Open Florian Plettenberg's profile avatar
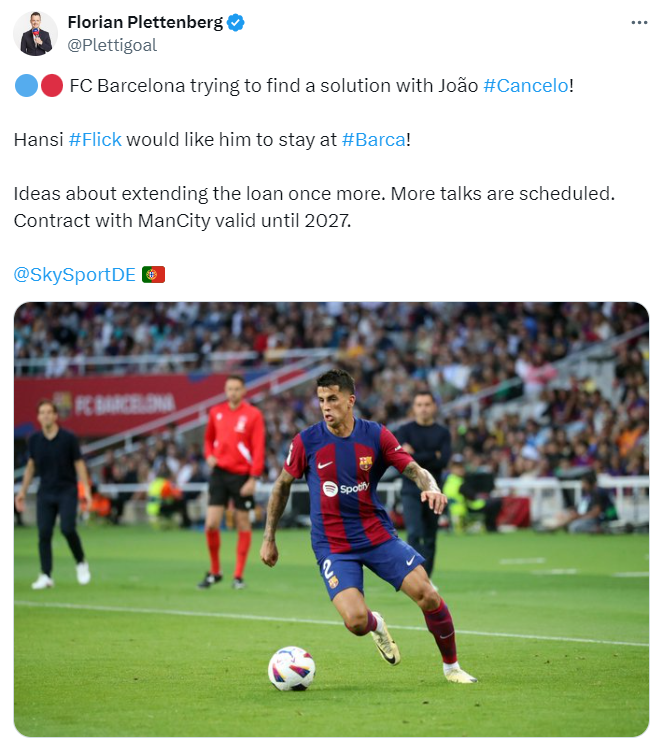Screen dimensions: 662x741 tap(35, 34)
